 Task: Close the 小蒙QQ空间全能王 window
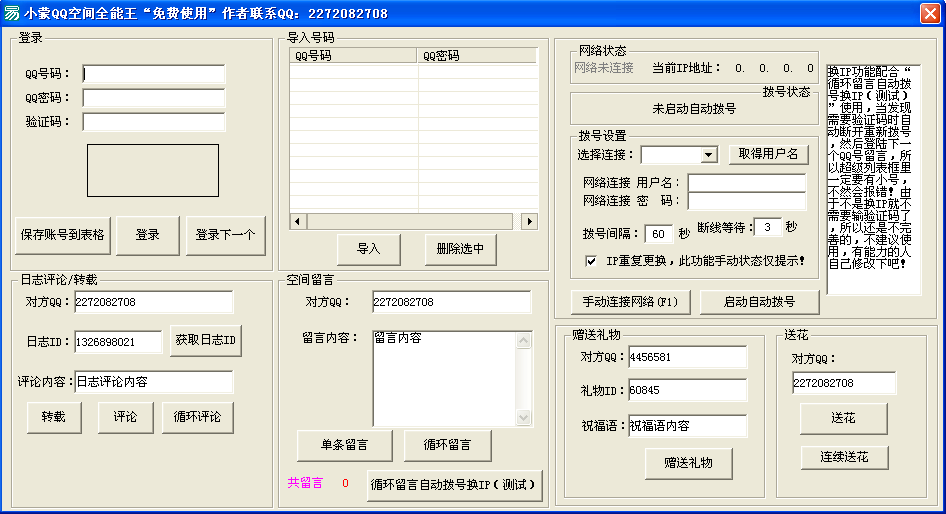(930, 13)
